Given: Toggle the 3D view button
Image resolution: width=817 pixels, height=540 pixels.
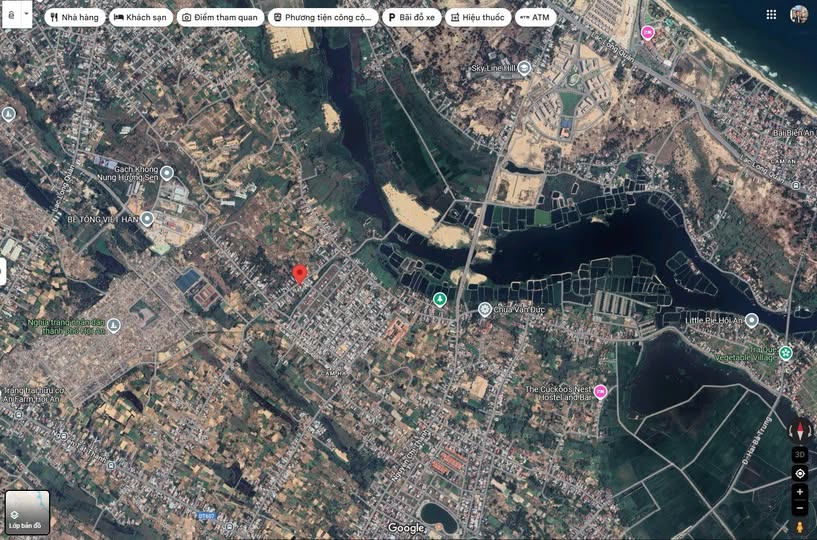Looking at the screenshot, I should pyautogui.click(x=800, y=453).
